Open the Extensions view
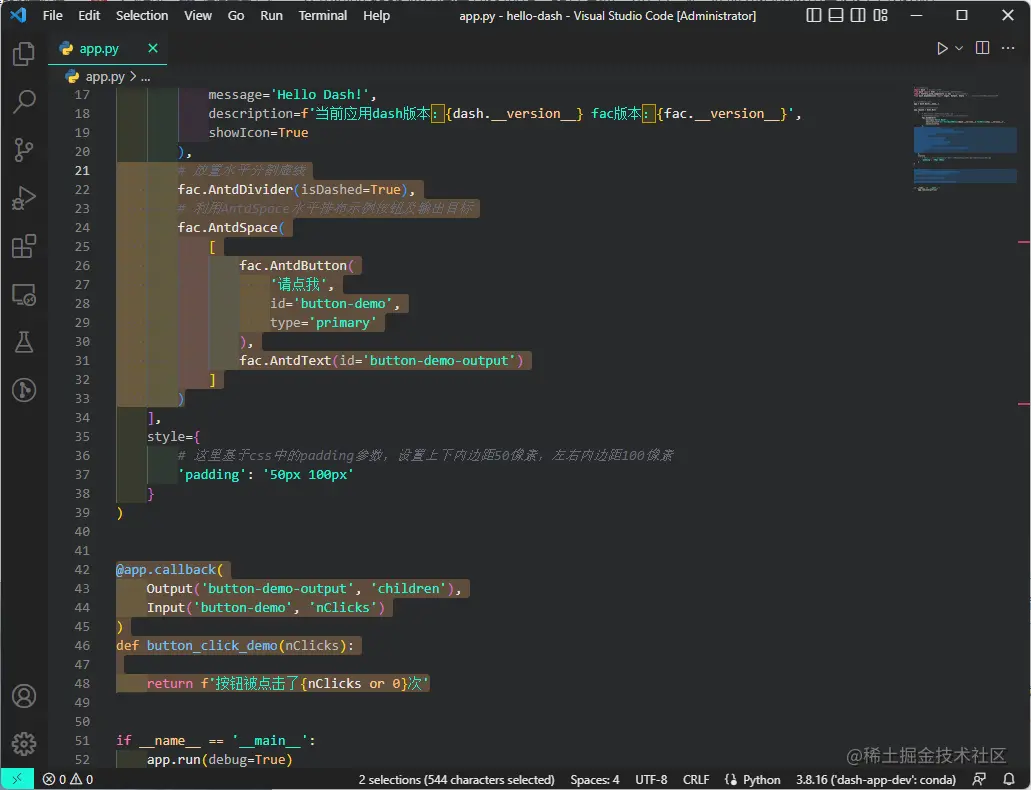The image size is (1031, 790). click(24, 247)
